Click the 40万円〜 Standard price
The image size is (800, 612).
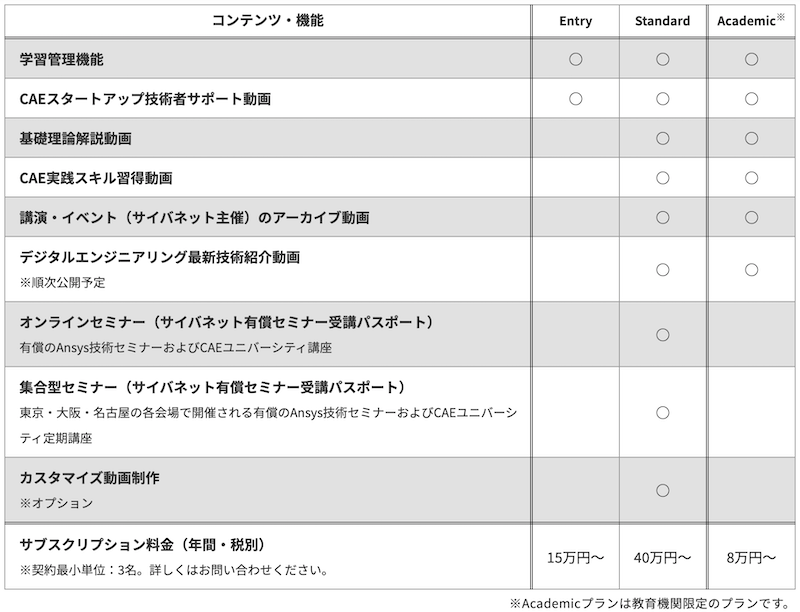click(663, 557)
